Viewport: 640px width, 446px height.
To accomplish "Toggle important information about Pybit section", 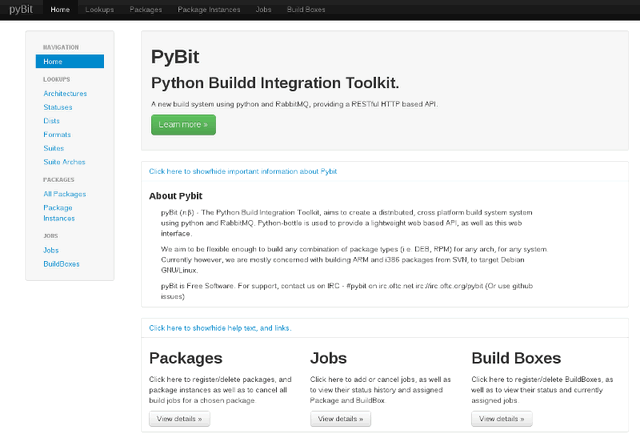I will (243, 171).
